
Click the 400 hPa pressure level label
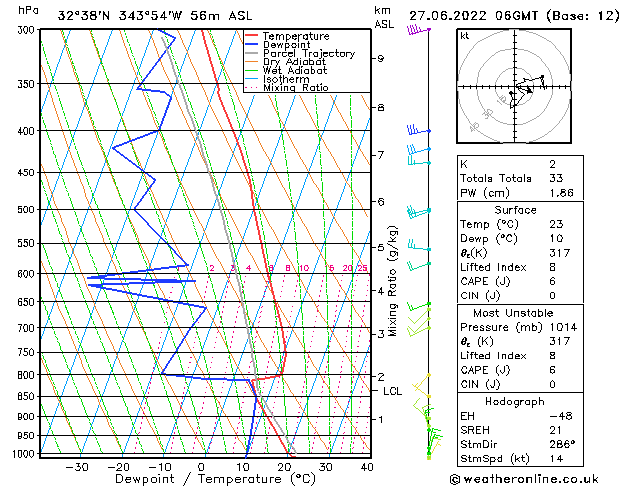(x=28, y=131)
